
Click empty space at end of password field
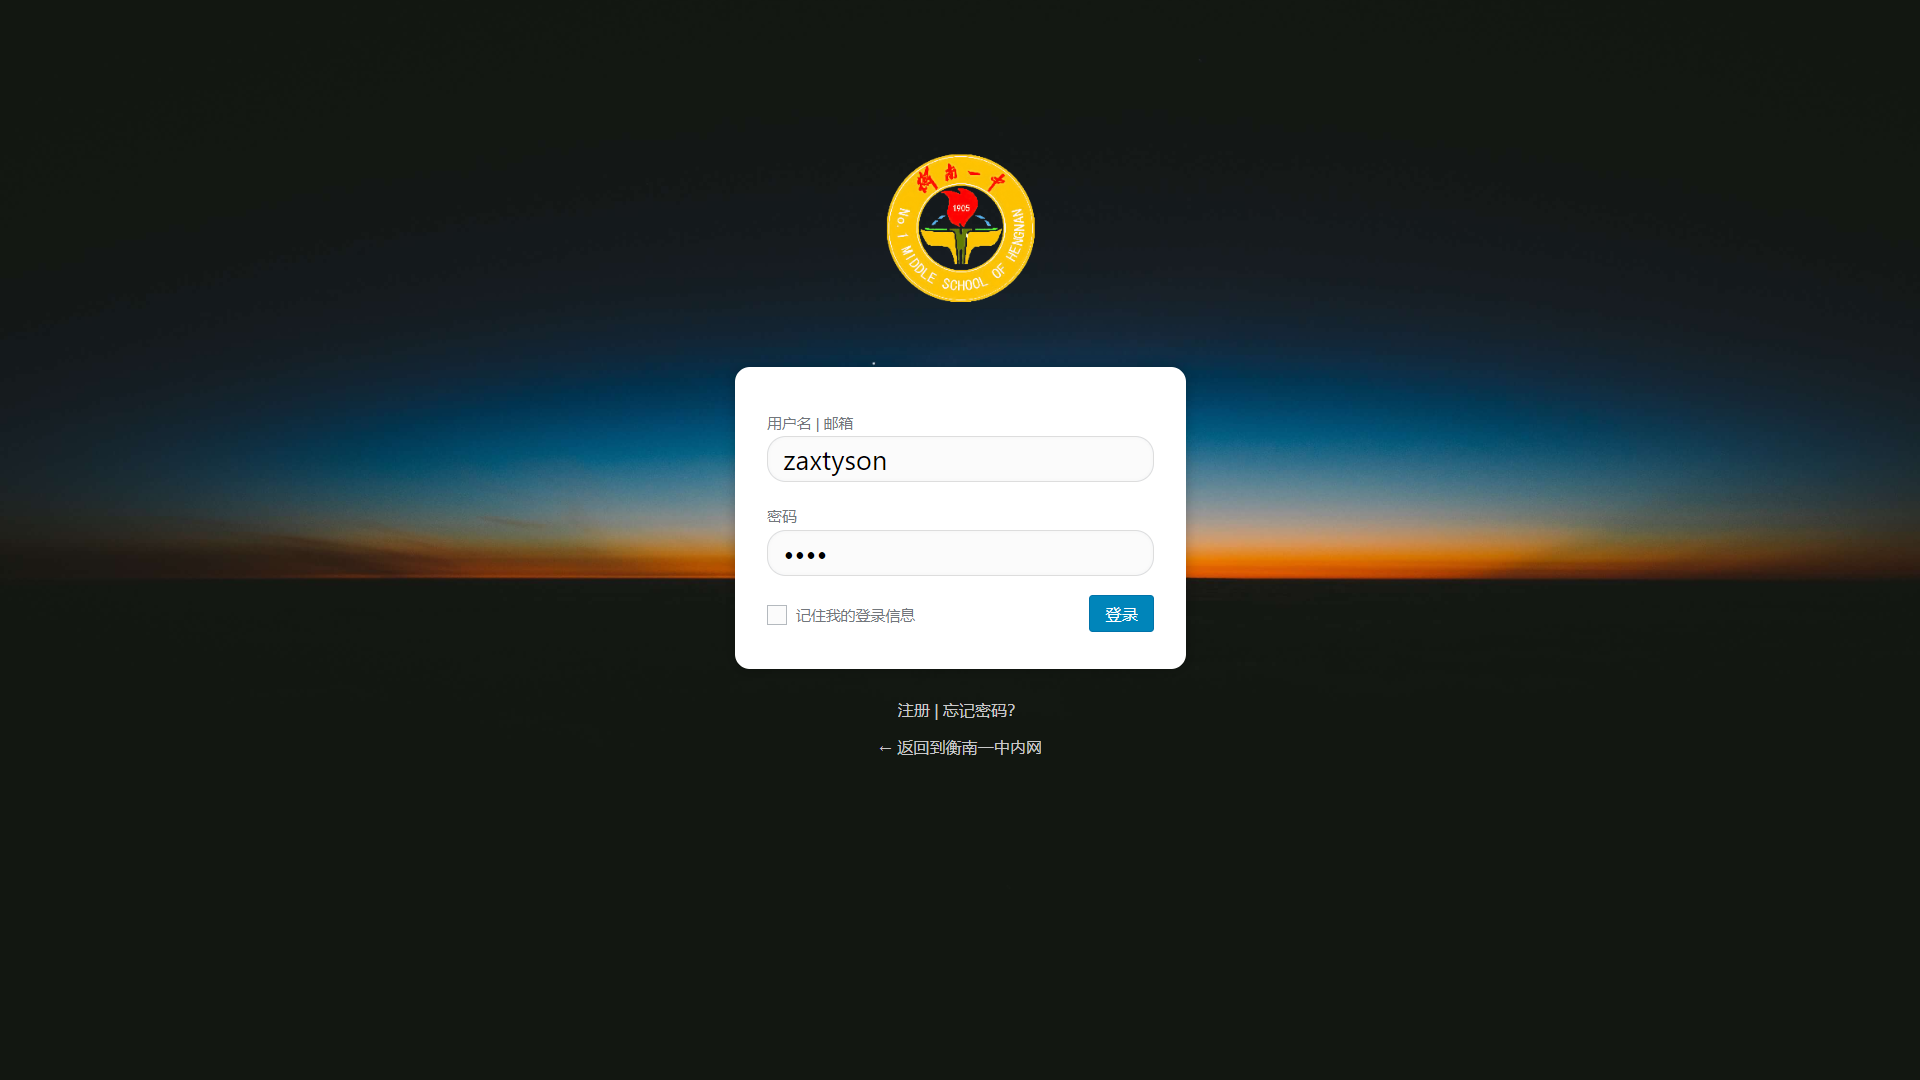(x=1020, y=553)
